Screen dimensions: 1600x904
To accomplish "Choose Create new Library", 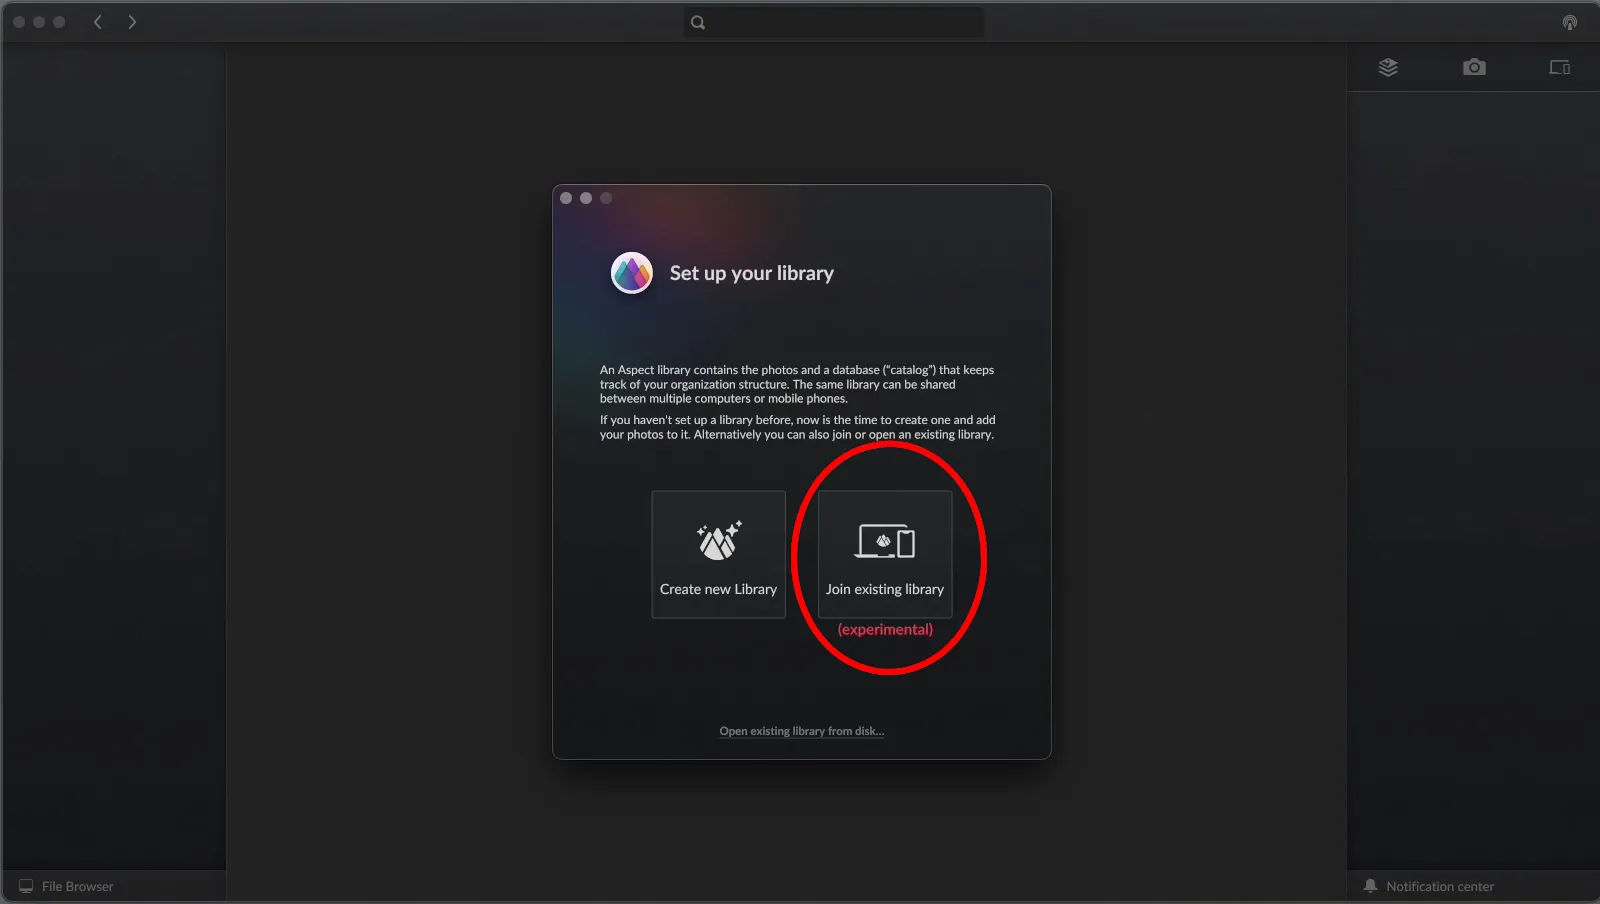I will tap(718, 554).
